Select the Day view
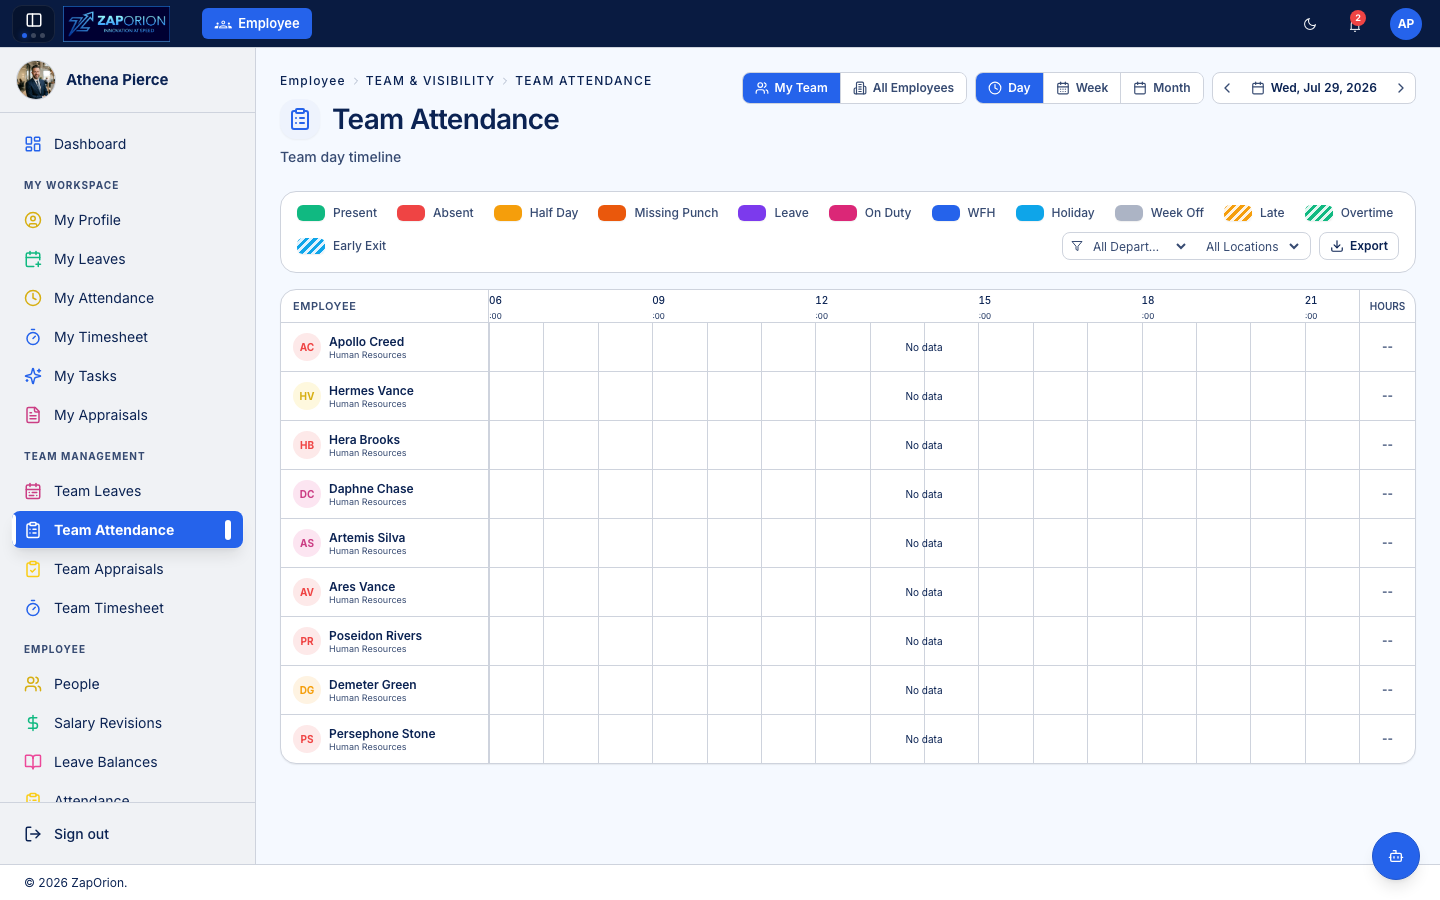Image resolution: width=1440 pixels, height=900 pixels. [1010, 88]
